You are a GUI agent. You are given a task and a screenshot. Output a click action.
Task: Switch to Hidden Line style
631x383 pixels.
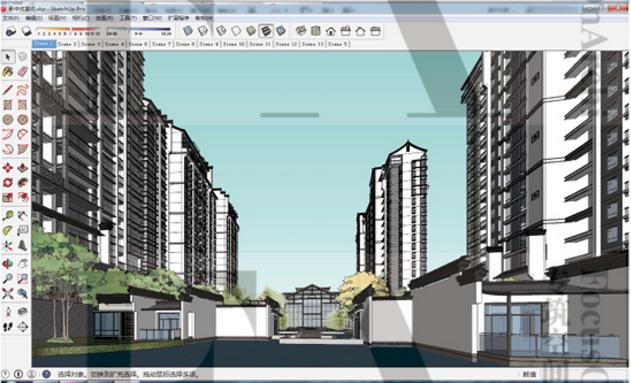pos(236,31)
